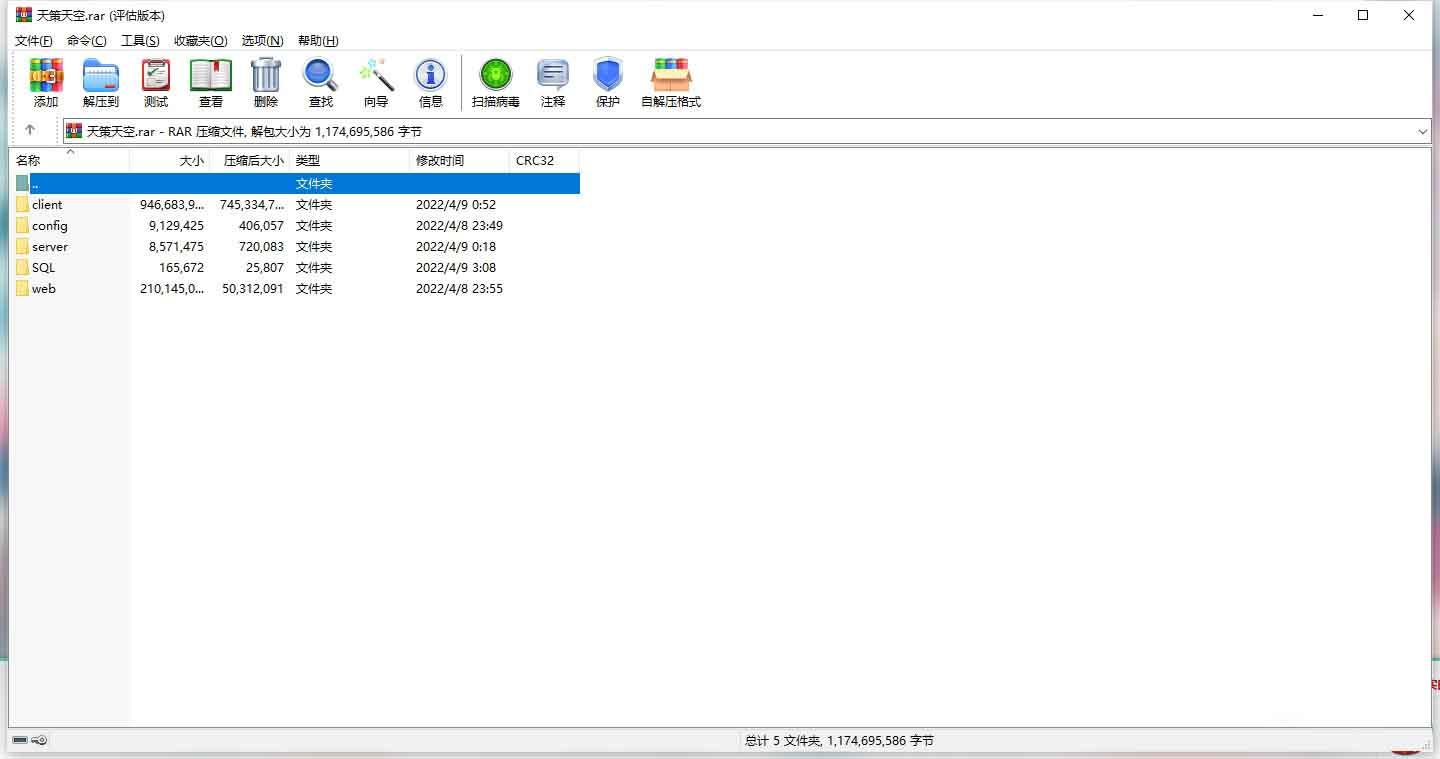Maximize the WinRAR window
The image size is (1440, 759).
[1363, 15]
